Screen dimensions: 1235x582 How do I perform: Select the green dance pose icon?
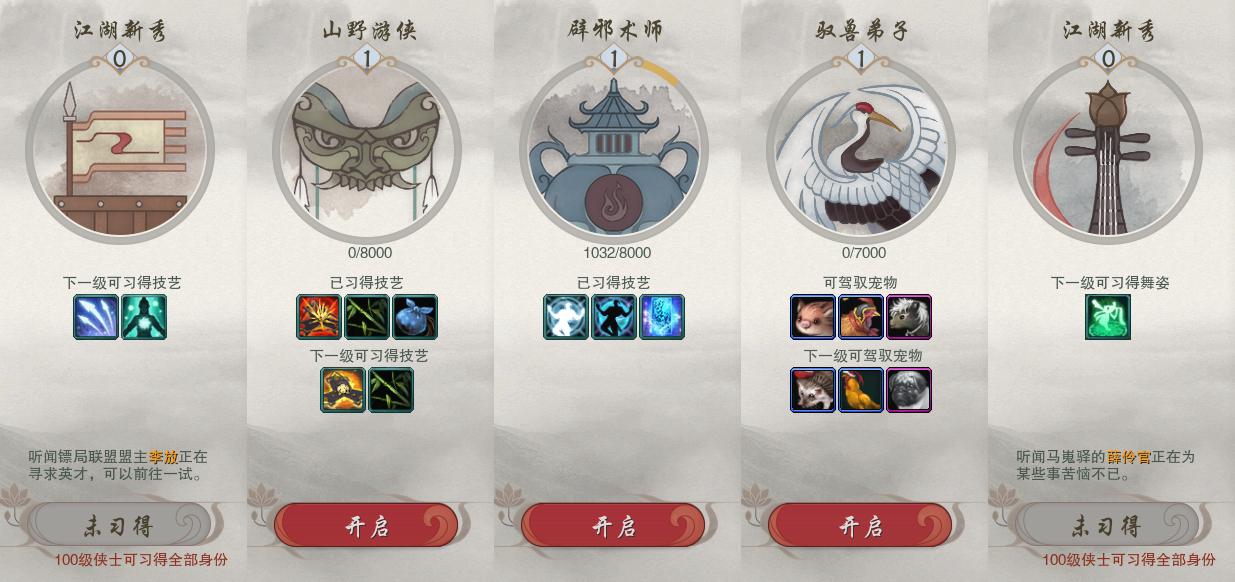(1108, 317)
